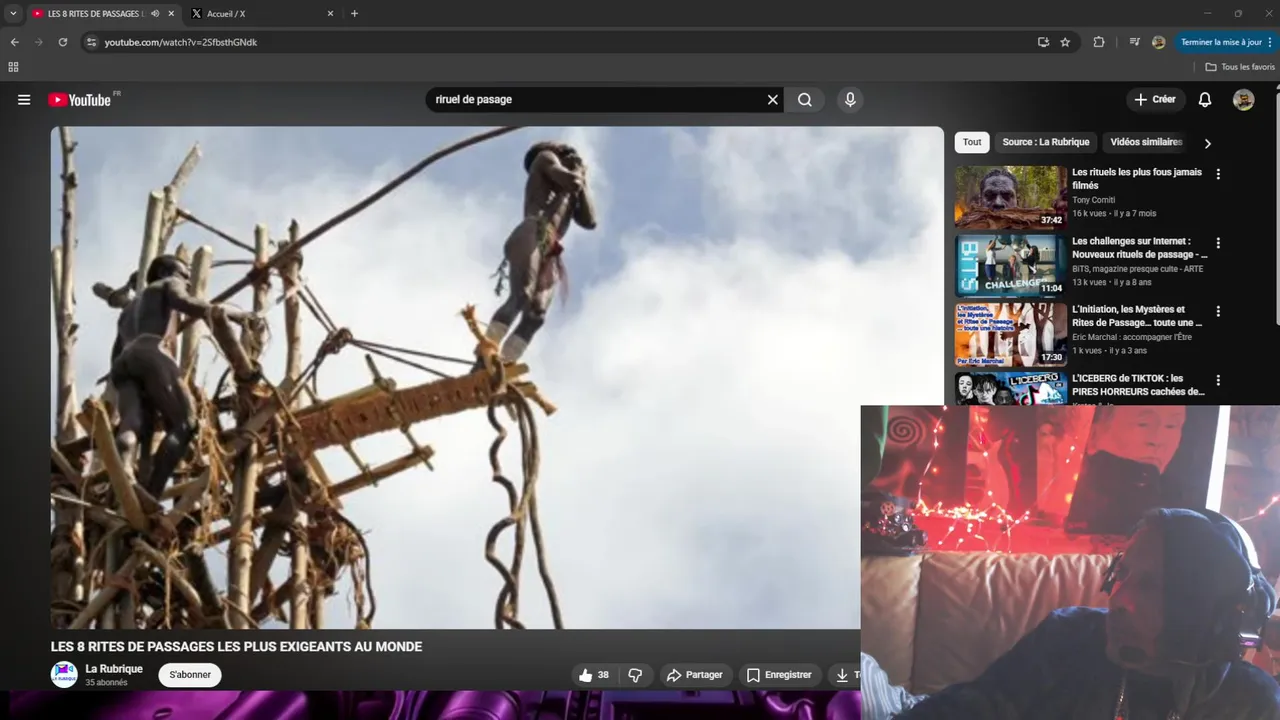The height and width of the screenshot is (720, 1280).
Task: Open the Chrome profile avatar
Action: [1158, 42]
